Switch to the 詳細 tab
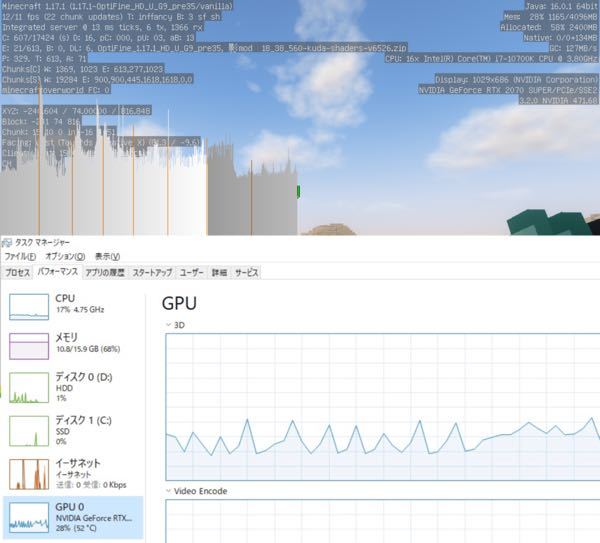 click(219, 272)
